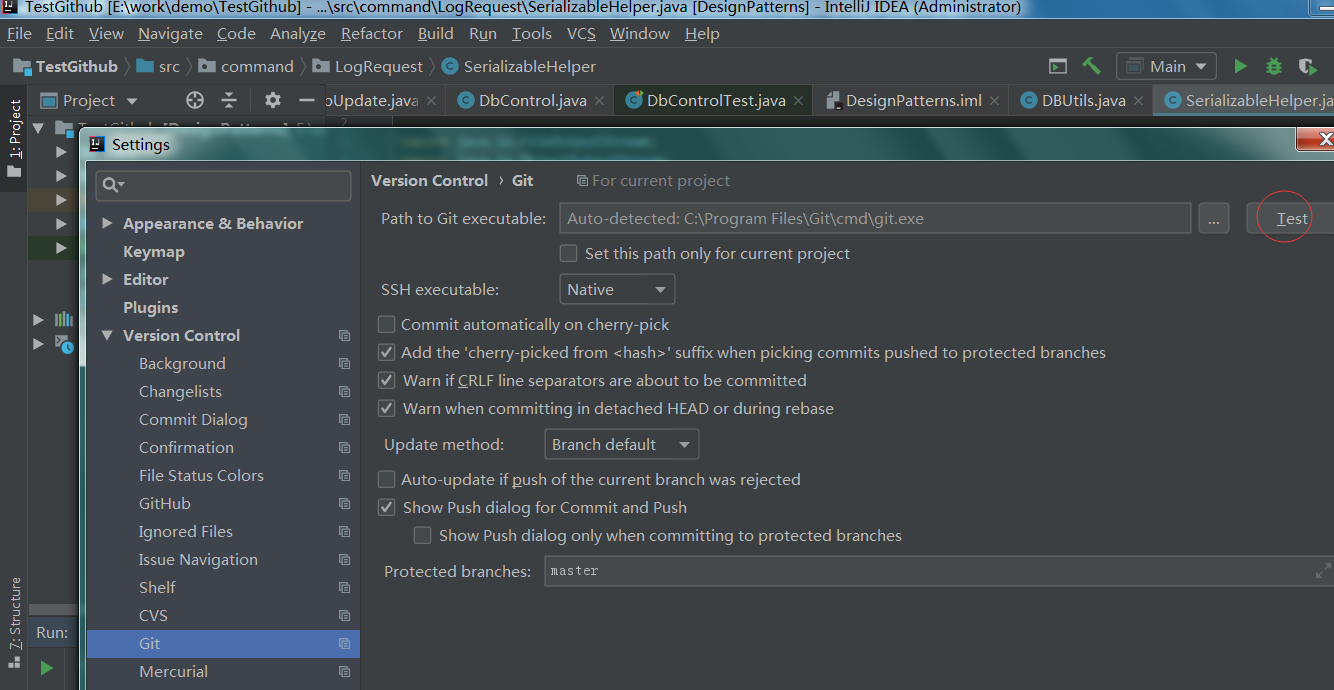Start debugging with the bug icon
This screenshot has height=690, width=1334.
(x=1273, y=66)
